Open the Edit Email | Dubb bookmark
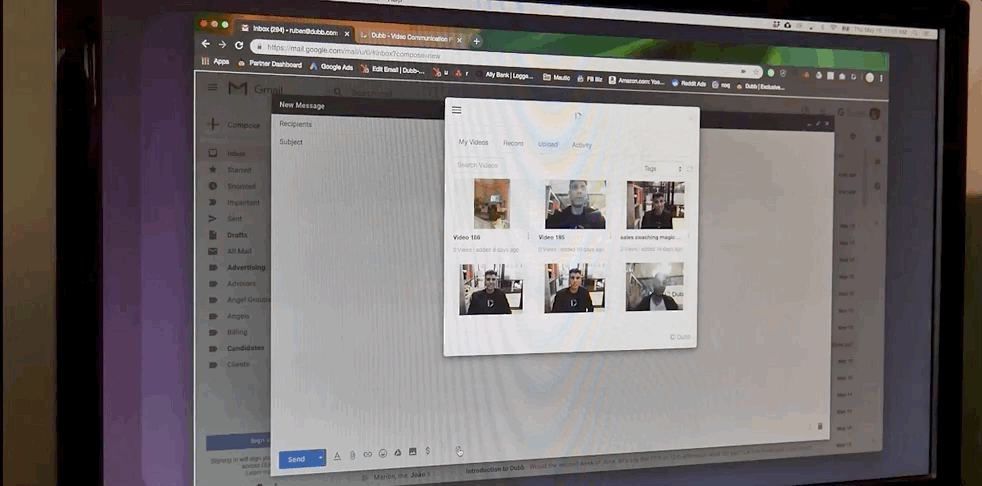Viewport: 982px width, 486px height. pyautogui.click(x=392, y=70)
